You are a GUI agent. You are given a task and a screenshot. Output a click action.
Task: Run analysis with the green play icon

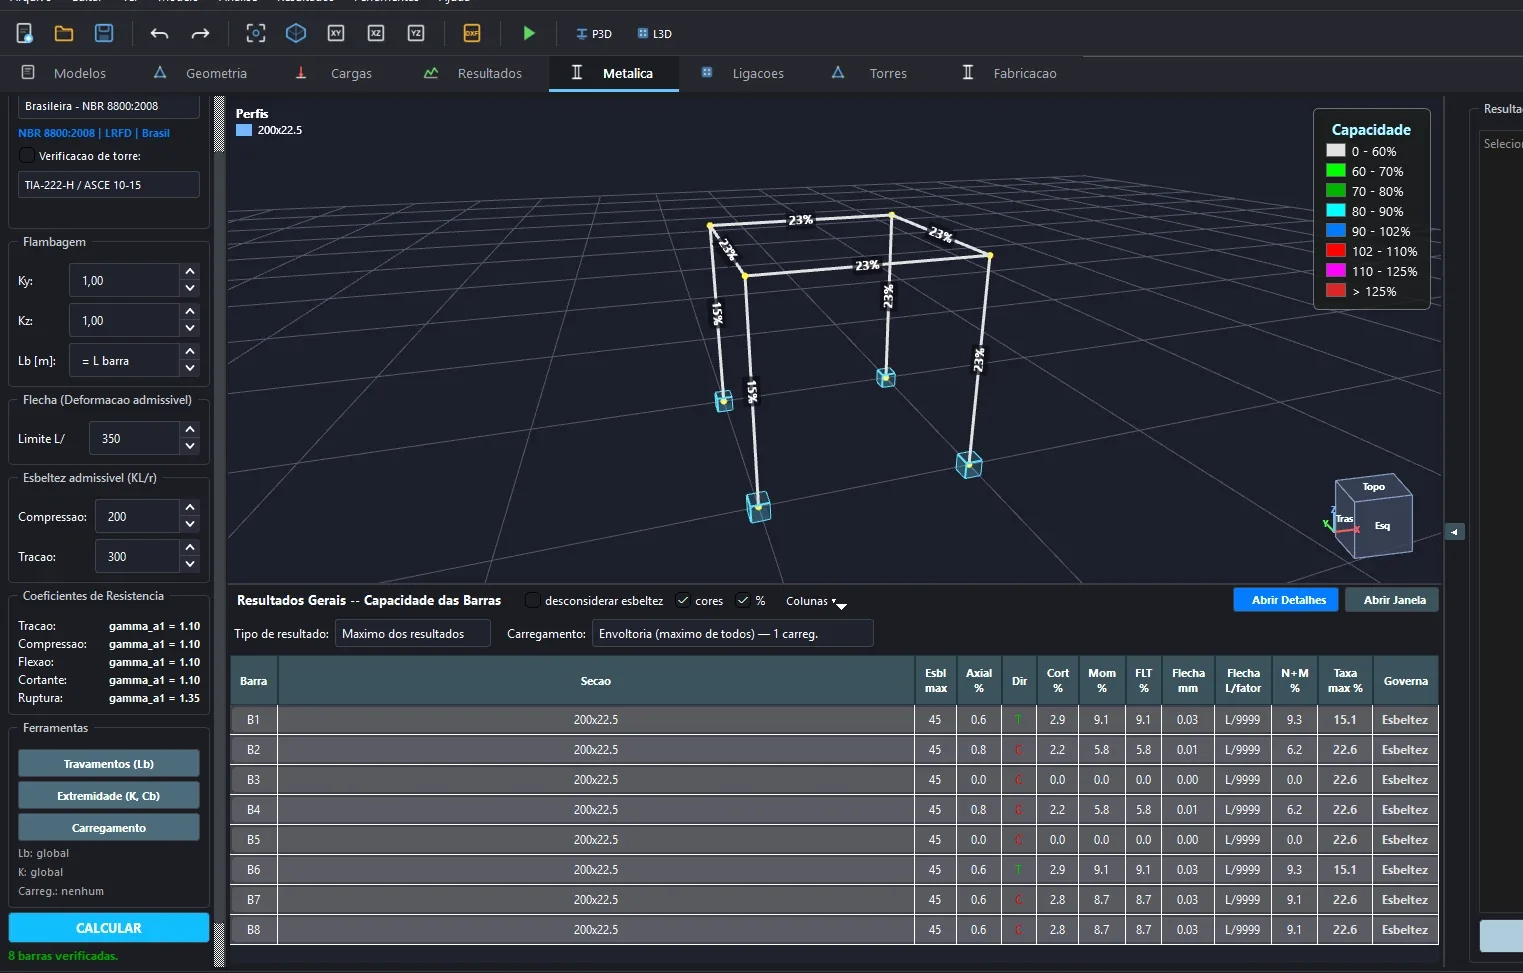click(529, 33)
